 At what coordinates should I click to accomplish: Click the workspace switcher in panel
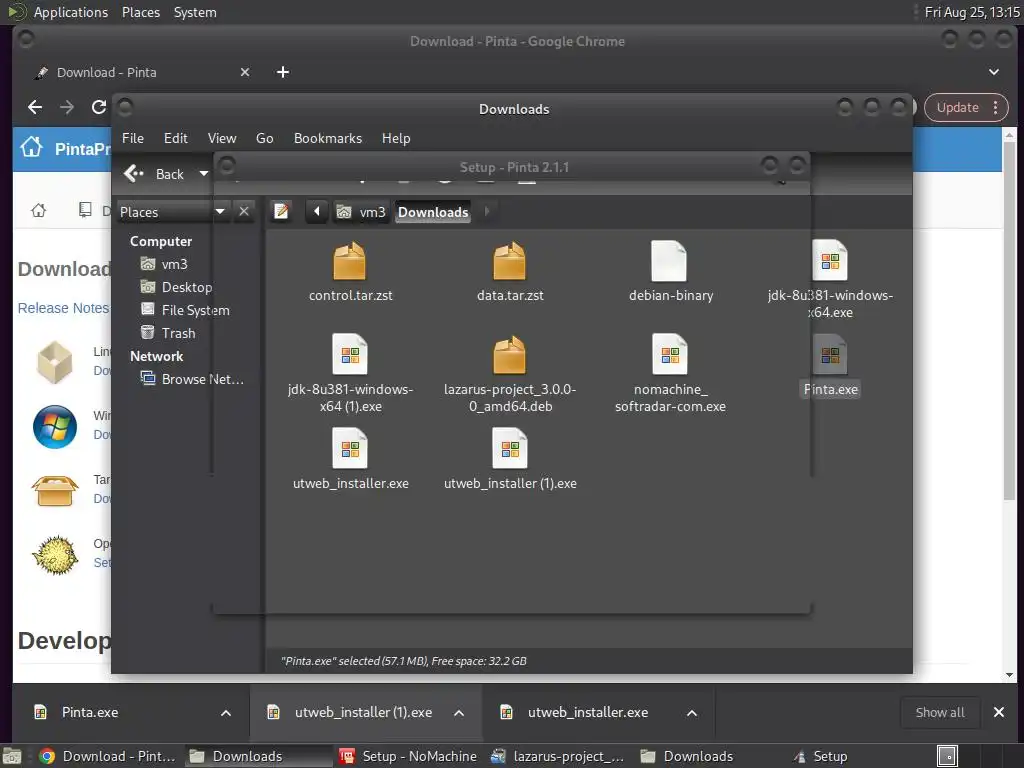948,756
